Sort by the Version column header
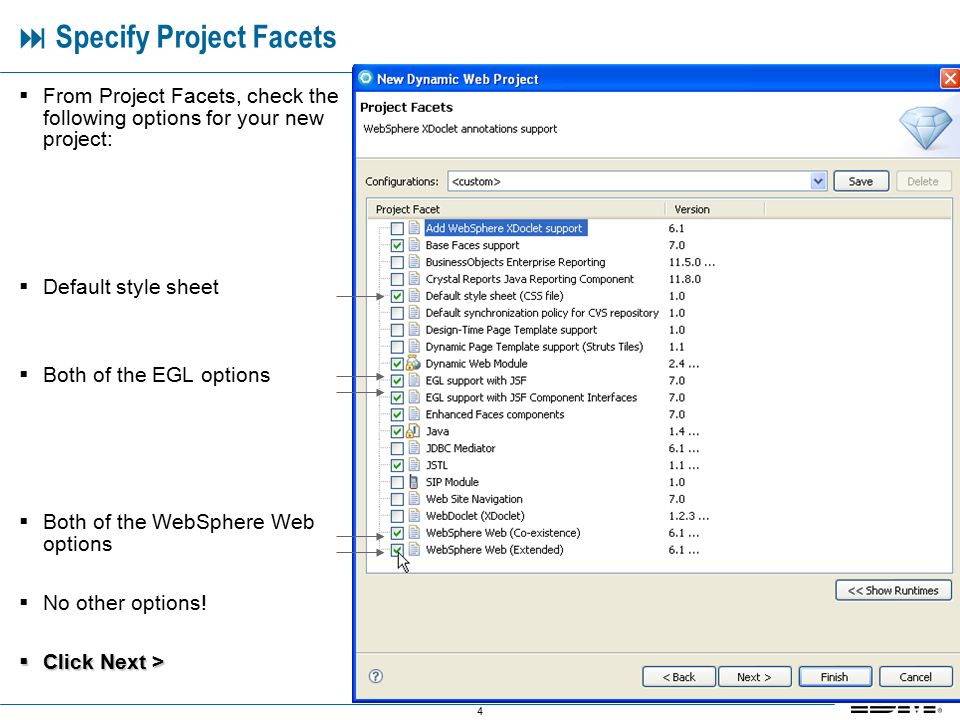Viewport: 960px width, 720px height. 714,209
